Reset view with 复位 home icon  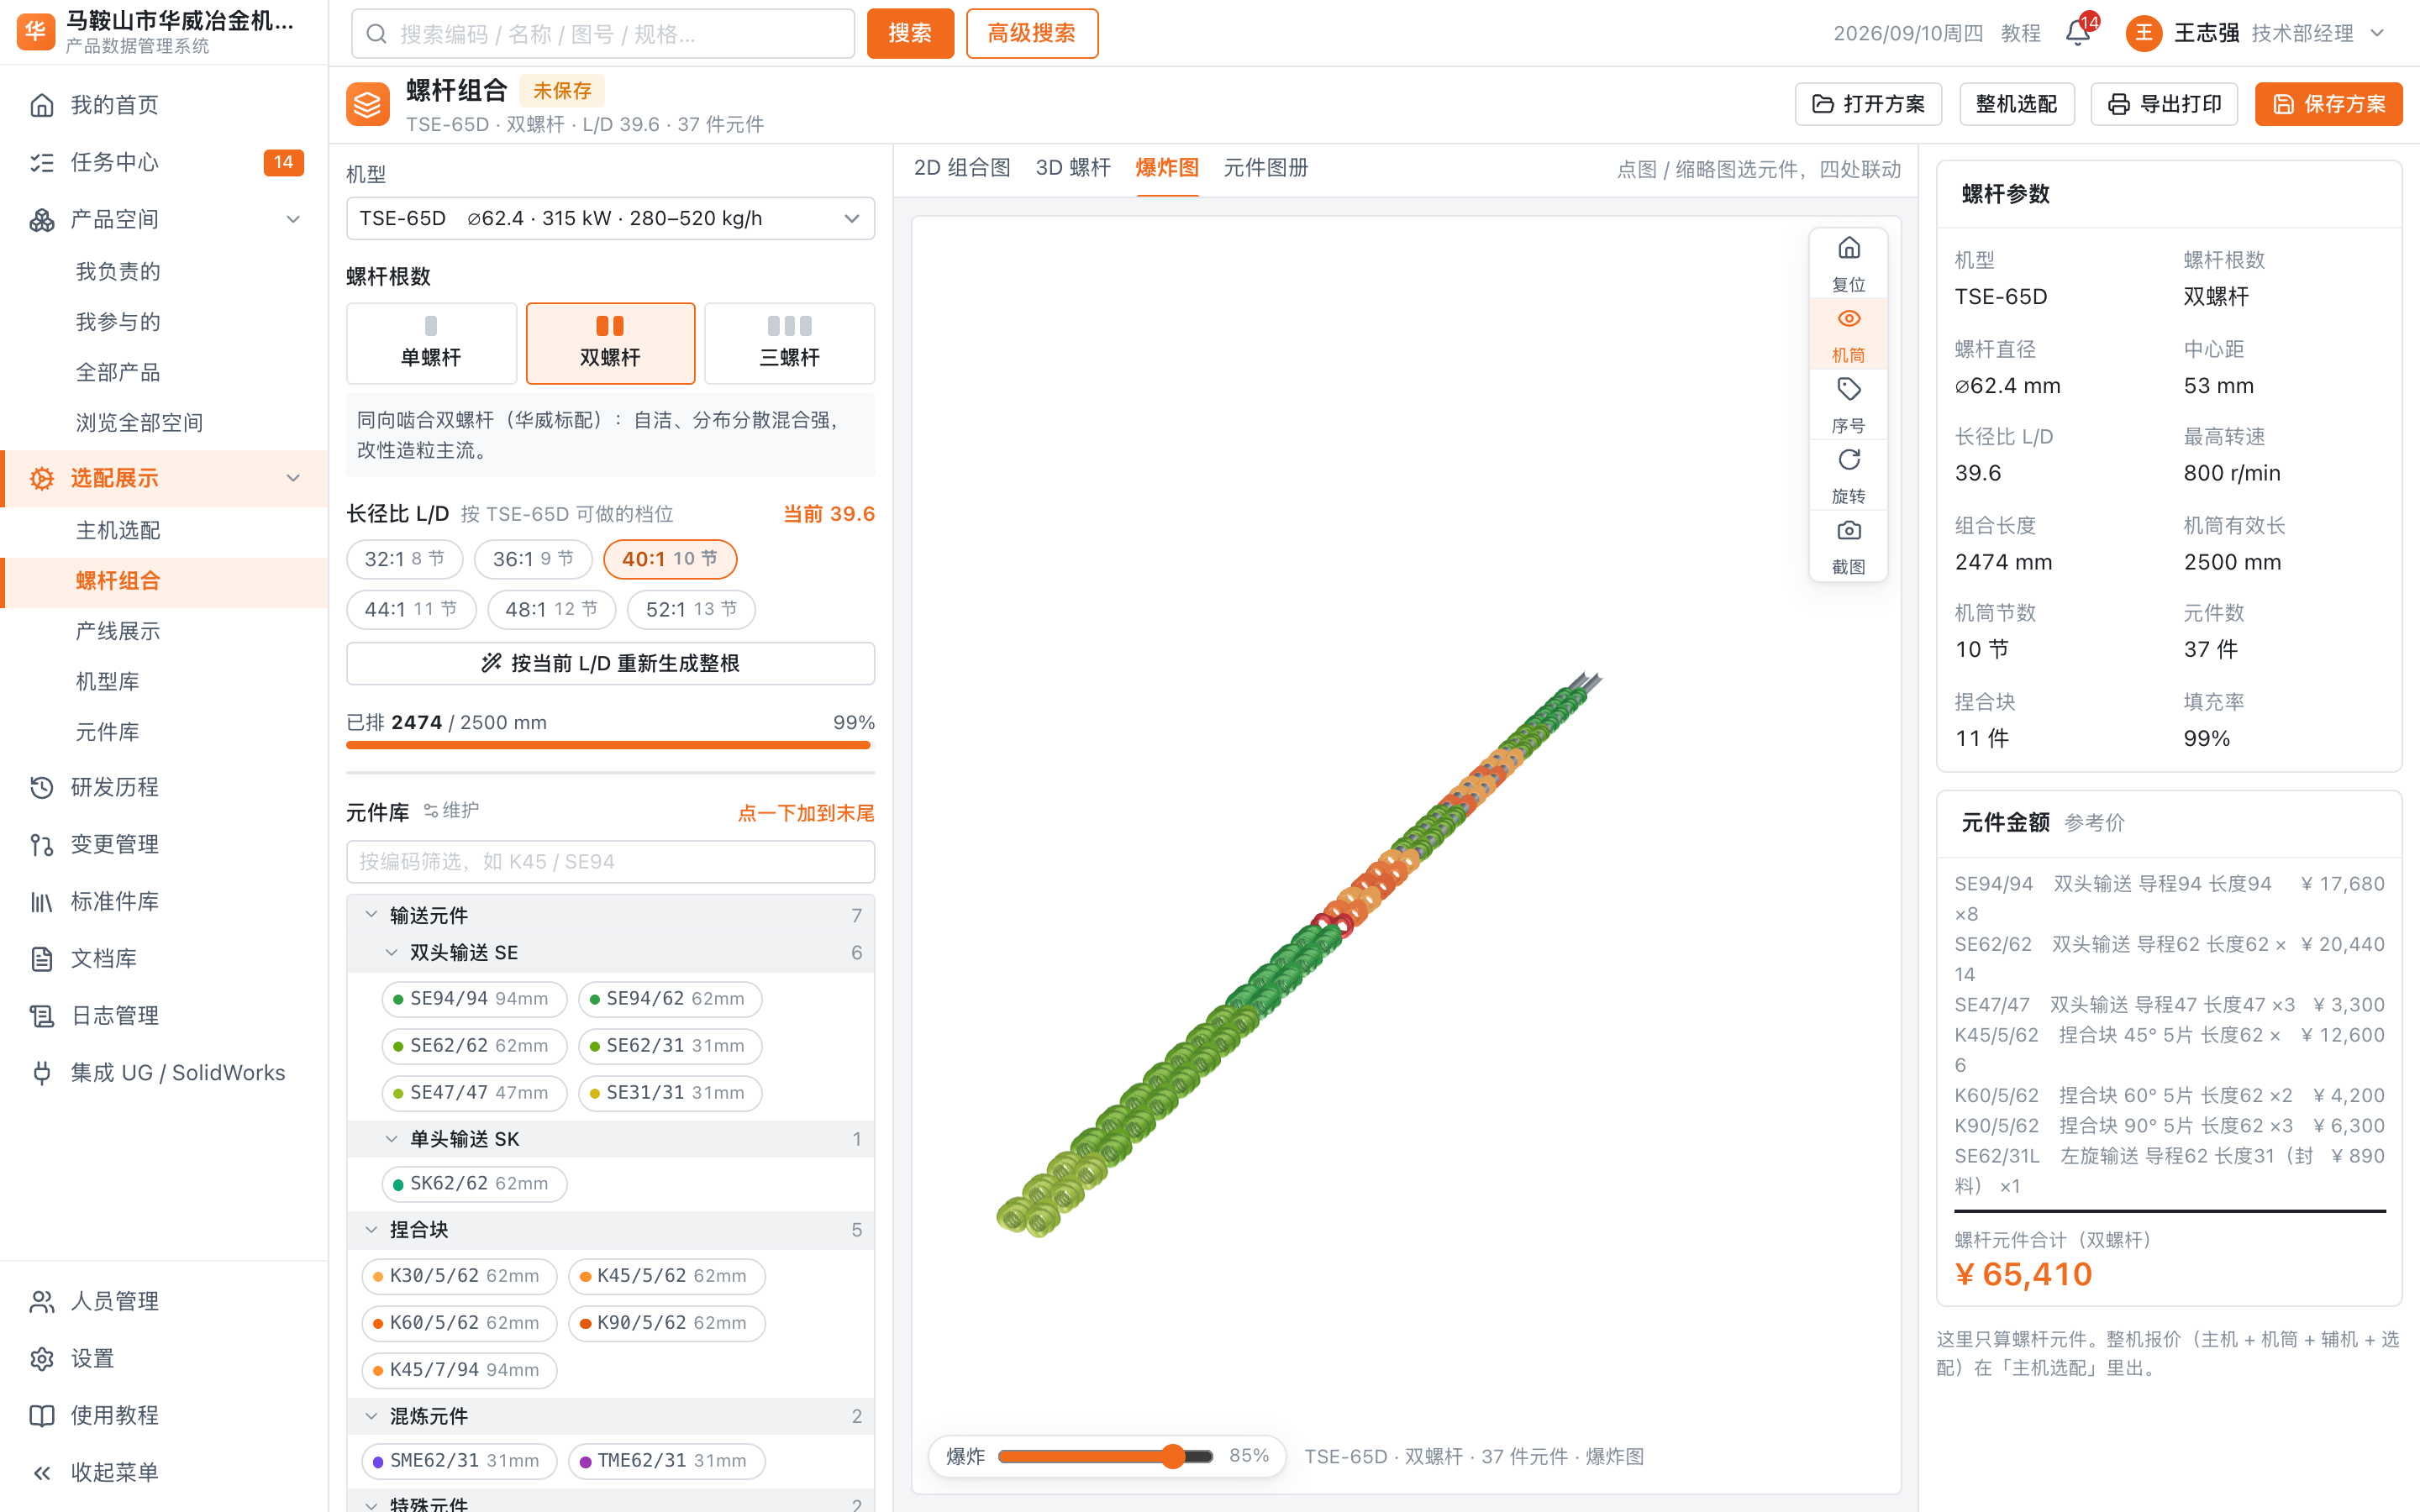(x=1848, y=263)
